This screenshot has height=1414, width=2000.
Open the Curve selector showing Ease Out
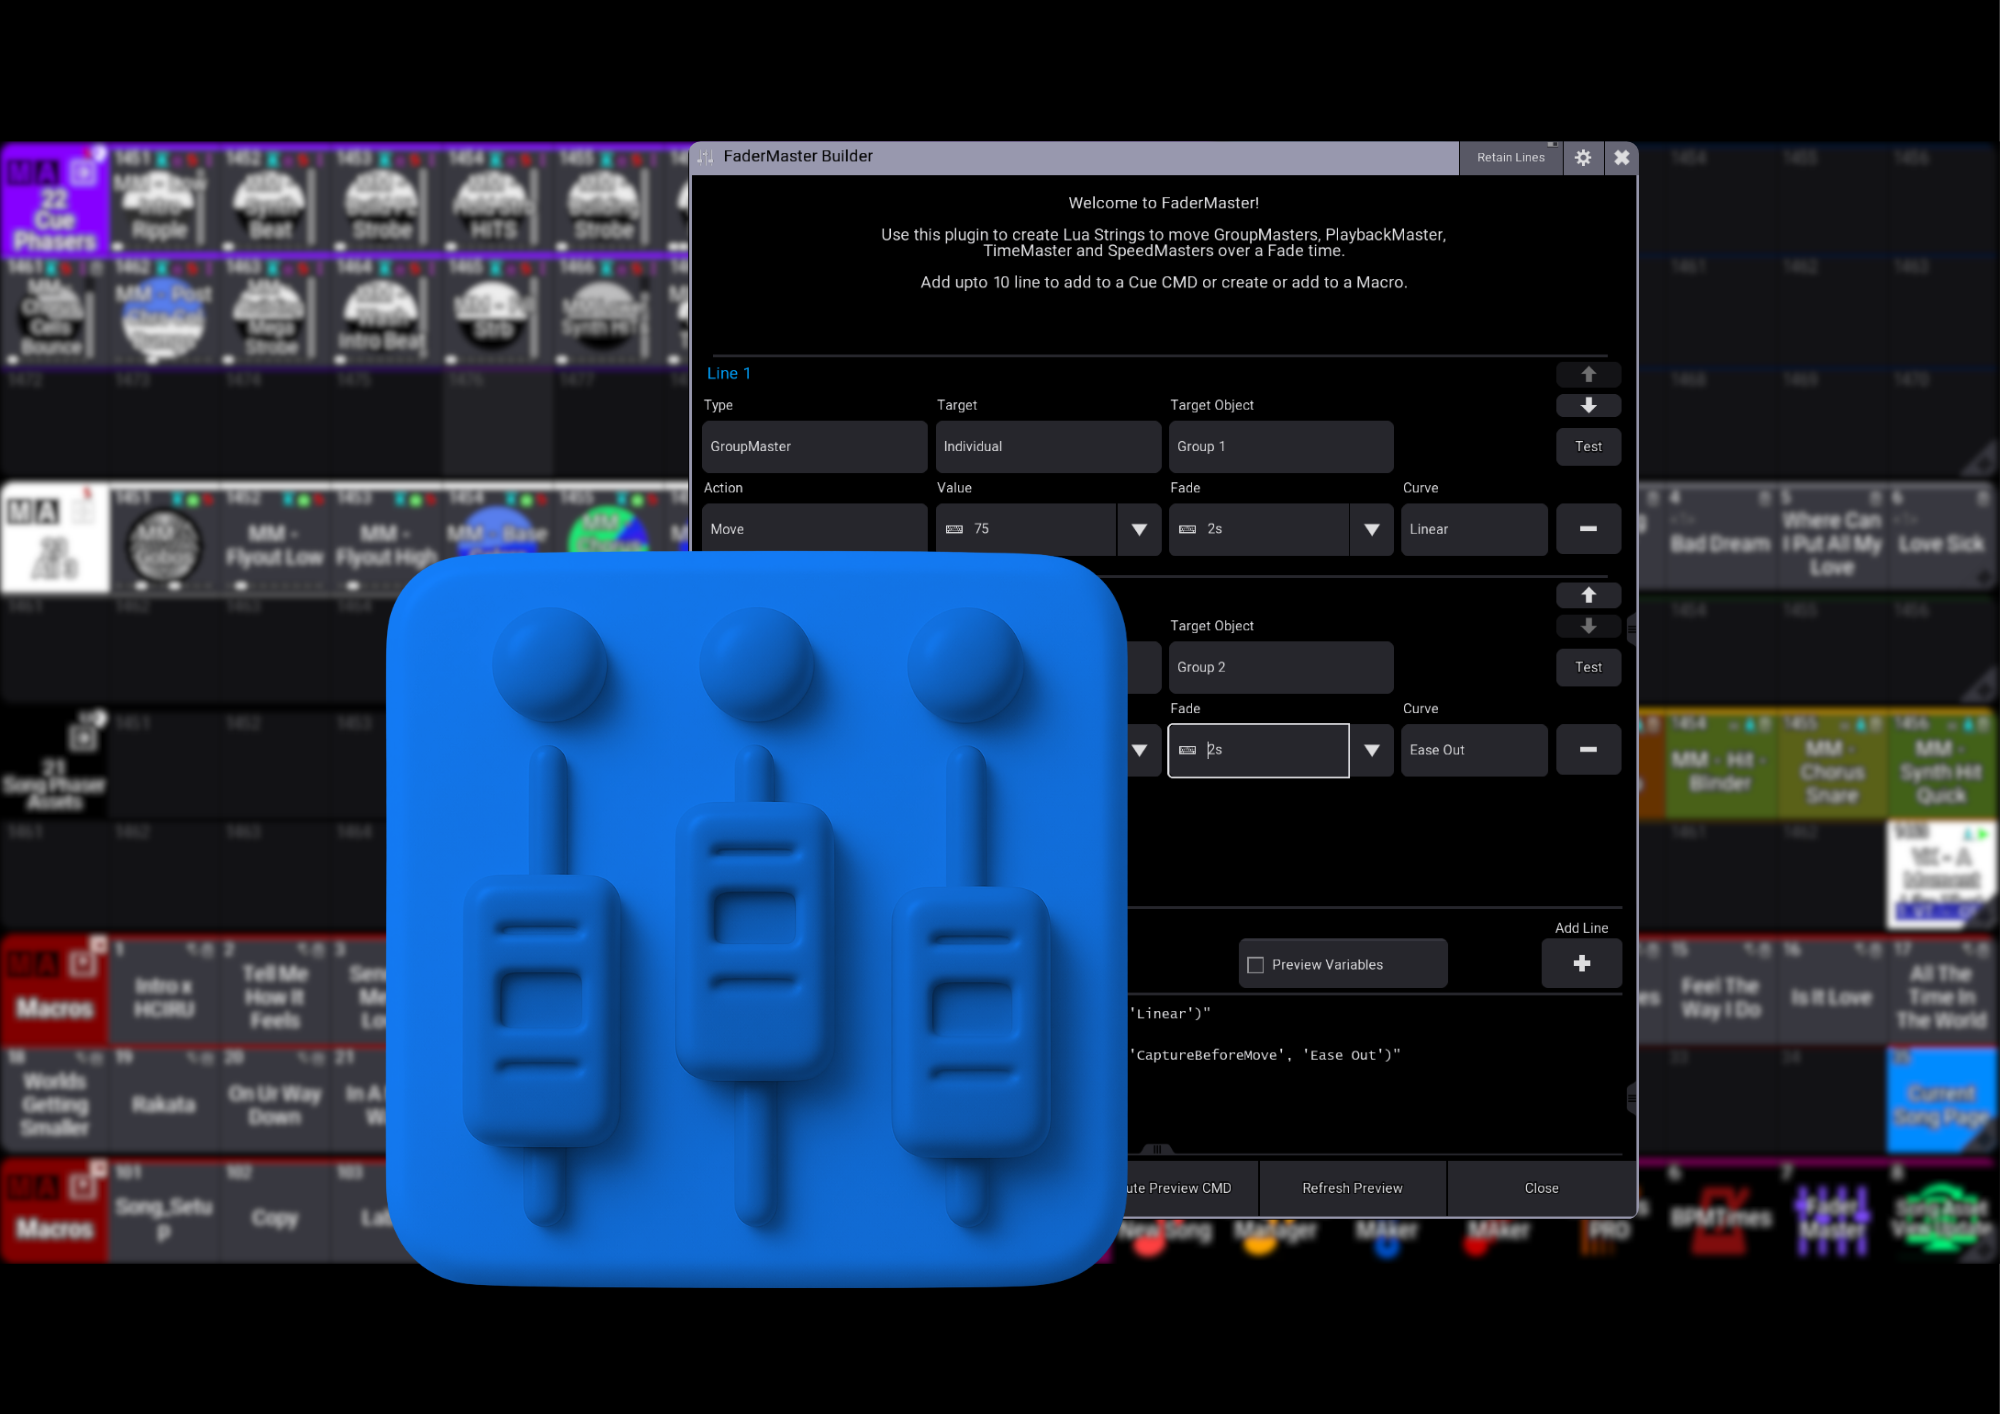tap(1474, 750)
